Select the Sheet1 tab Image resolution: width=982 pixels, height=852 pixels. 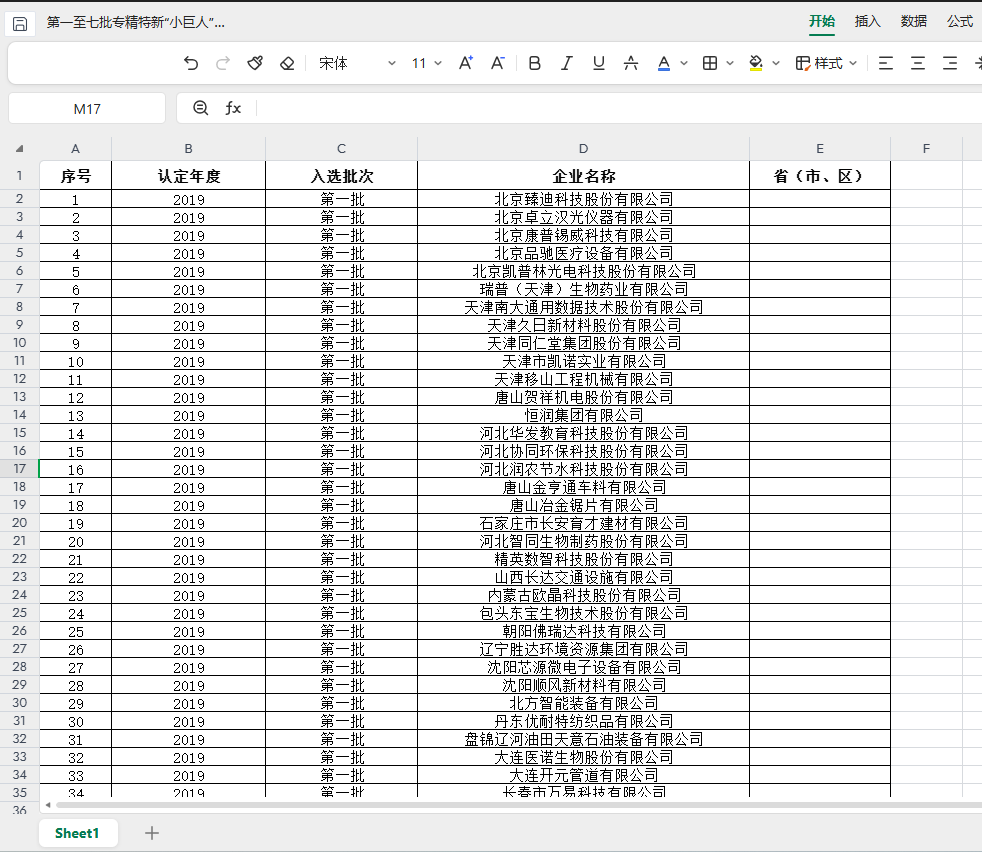[x=77, y=833]
